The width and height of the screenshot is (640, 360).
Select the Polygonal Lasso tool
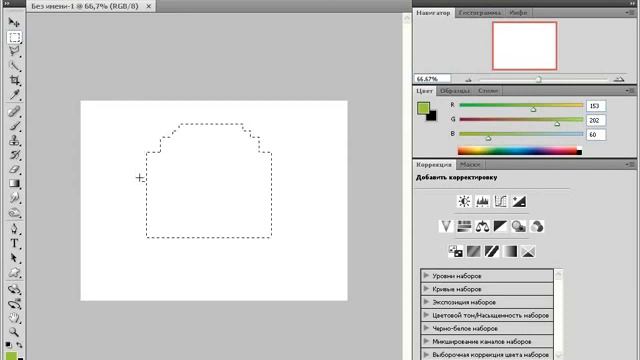(x=14, y=51)
